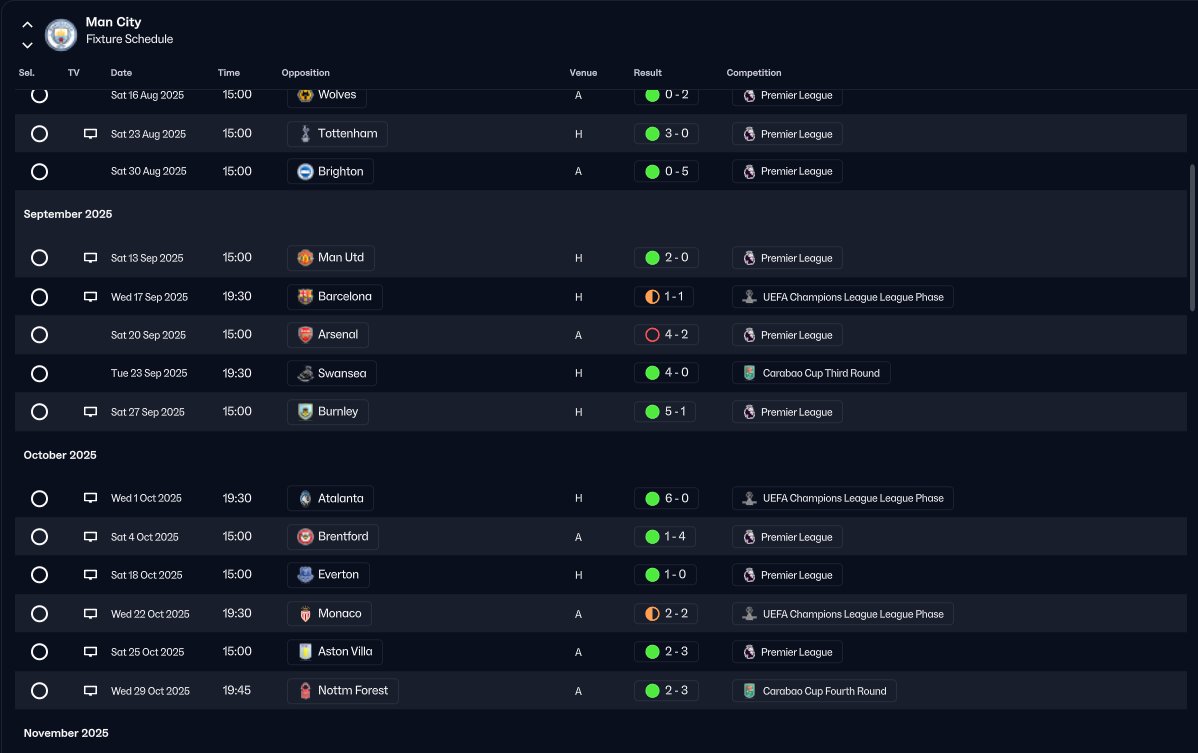Click the Premier League icon on Brighton row
This screenshot has height=753, width=1198.
click(x=746, y=172)
